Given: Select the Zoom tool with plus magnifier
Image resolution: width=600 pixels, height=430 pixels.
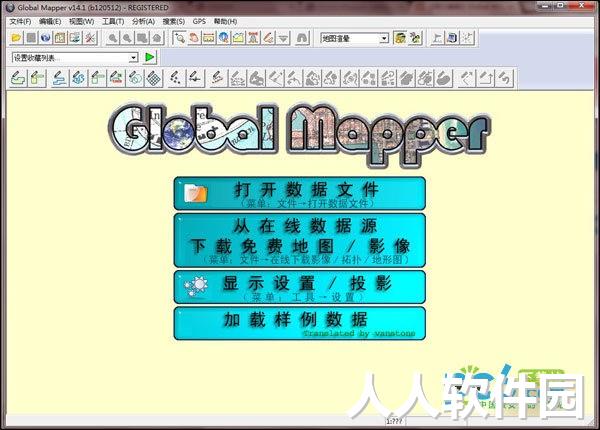Looking at the screenshot, I should (x=179, y=38).
